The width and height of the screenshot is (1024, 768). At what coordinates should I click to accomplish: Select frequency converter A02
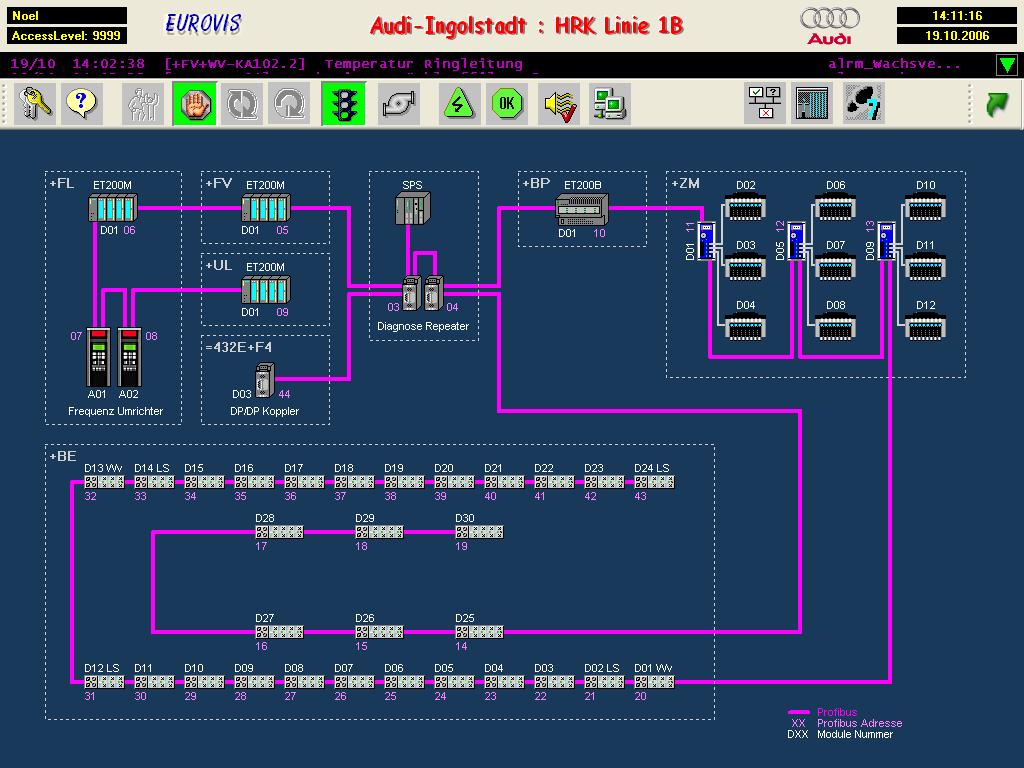point(129,357)
